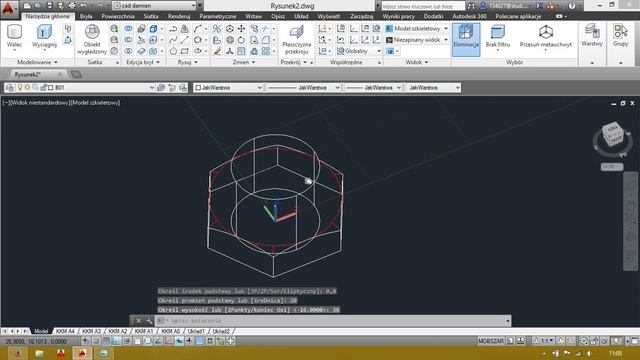Open the Obiekt wygładzony smooth object tool
The width and height of the screenshot is (640, 360).
[x=92, y=39]
